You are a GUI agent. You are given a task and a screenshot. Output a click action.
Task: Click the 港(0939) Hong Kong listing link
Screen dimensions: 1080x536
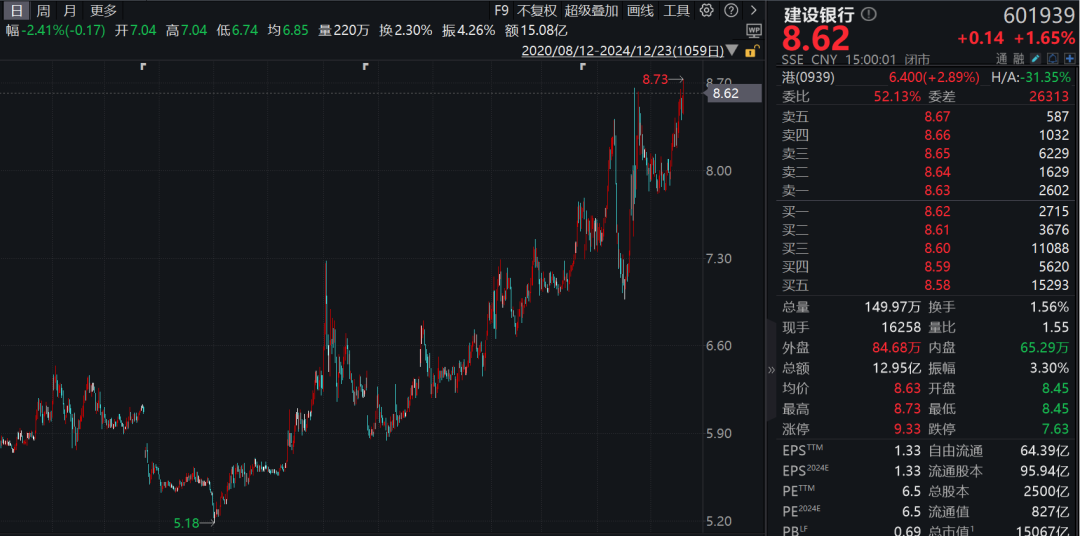pyautogui.click(x=810, y=78)
